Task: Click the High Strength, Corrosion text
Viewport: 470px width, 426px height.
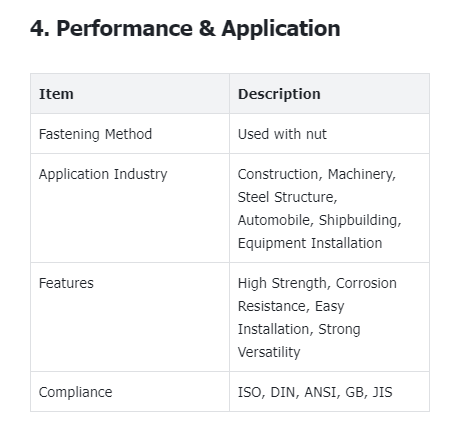Action: (317, 283)
